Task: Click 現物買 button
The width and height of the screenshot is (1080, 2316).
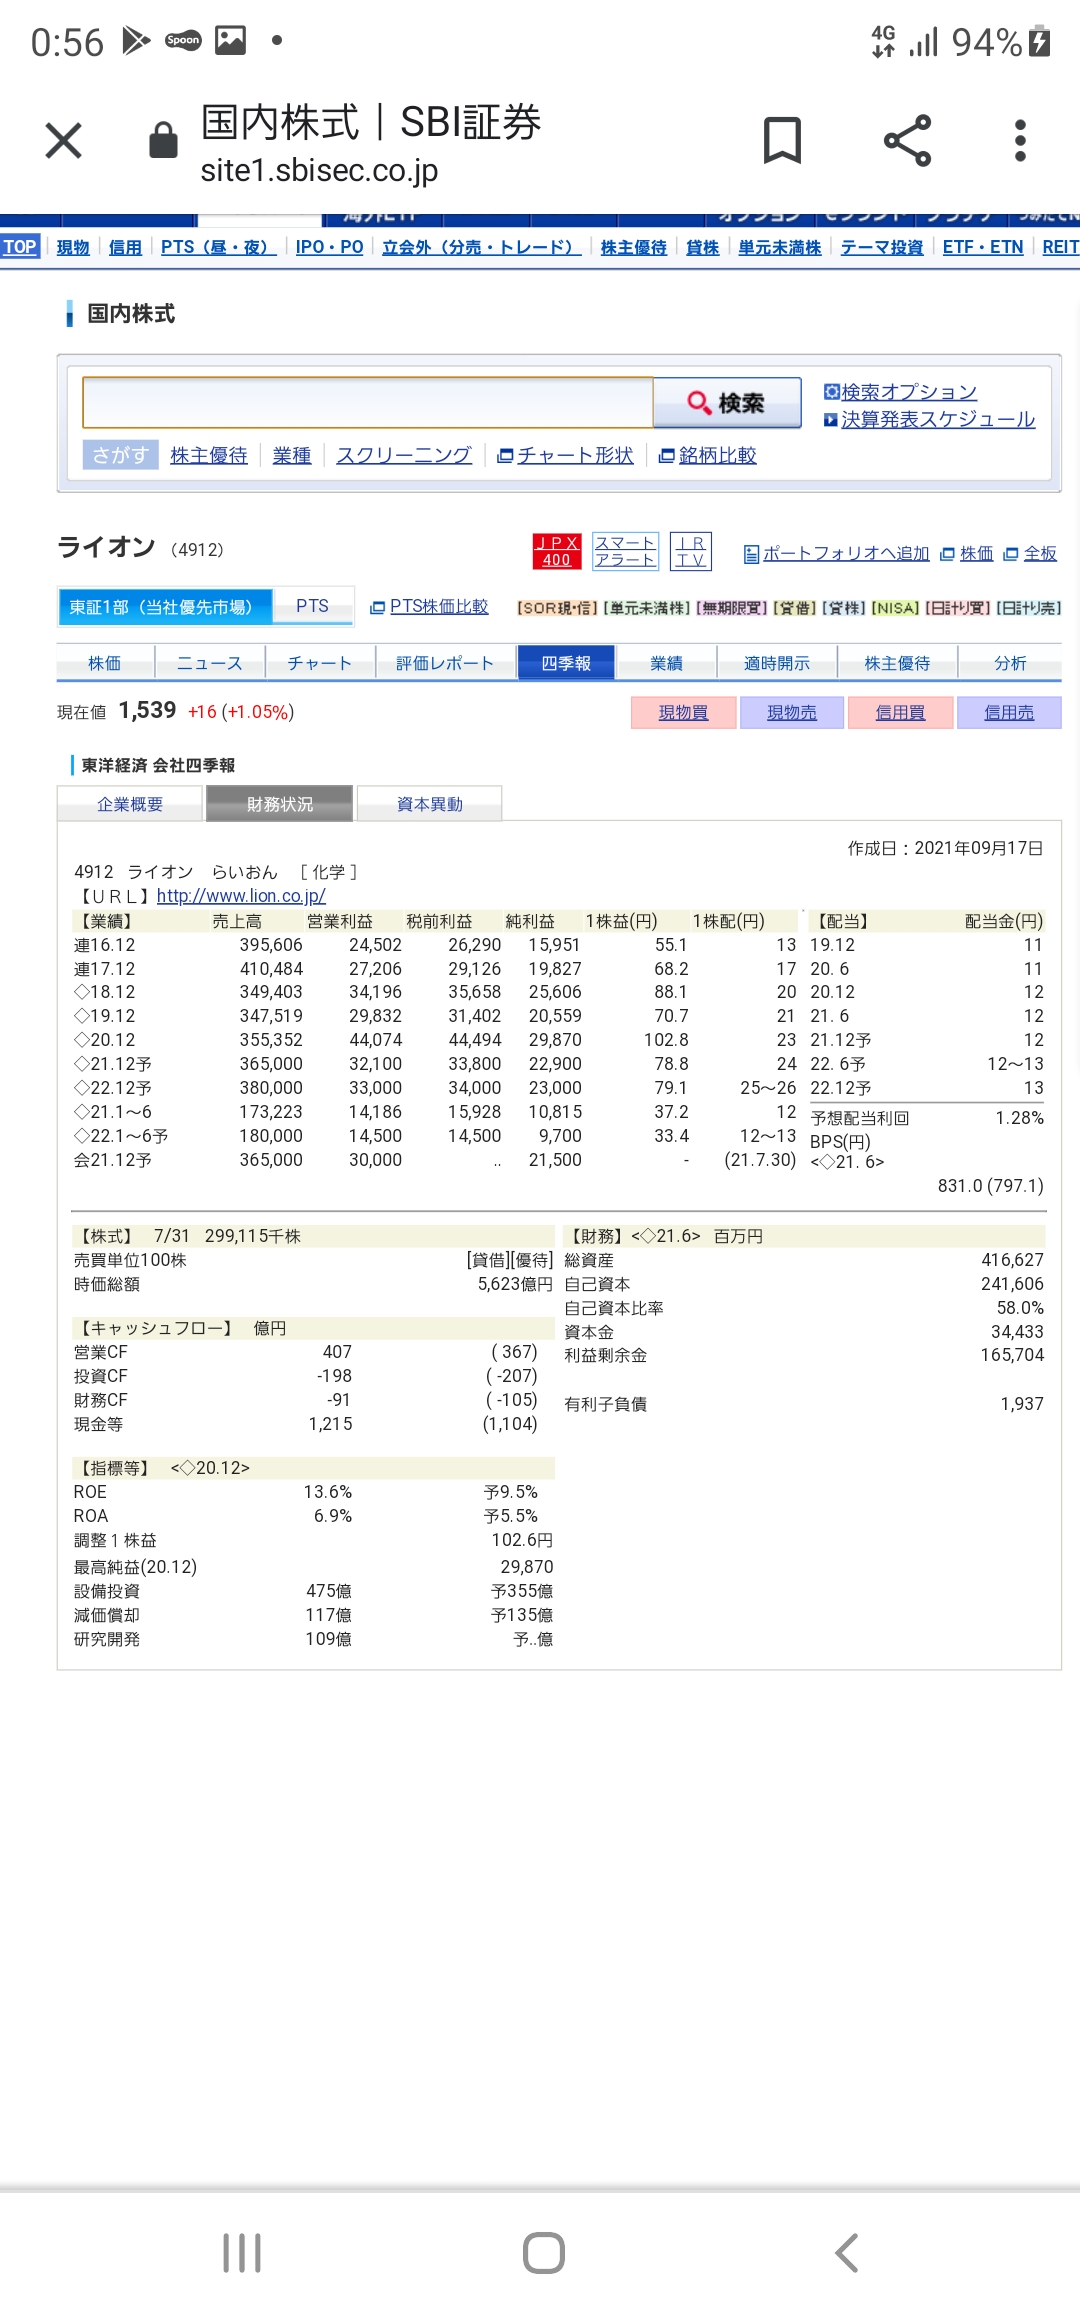Action: click(x=684, y=712)
